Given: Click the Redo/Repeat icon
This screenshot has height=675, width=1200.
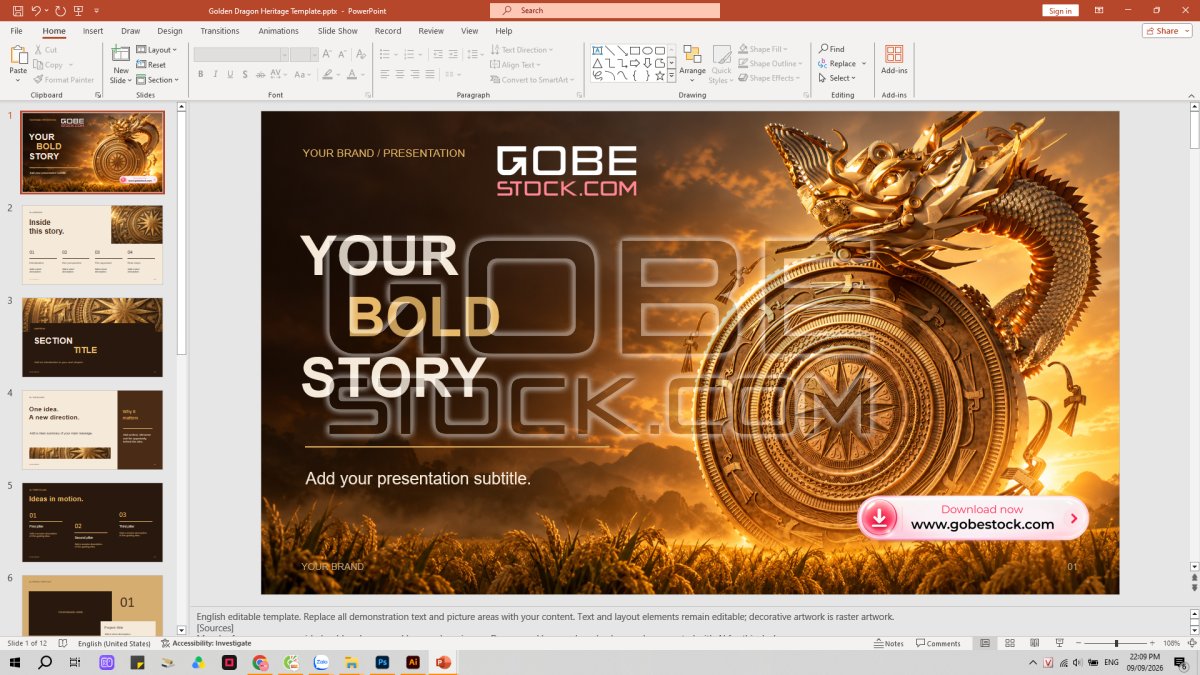Looking at the screenshot, I should click(x=62, y=10).
